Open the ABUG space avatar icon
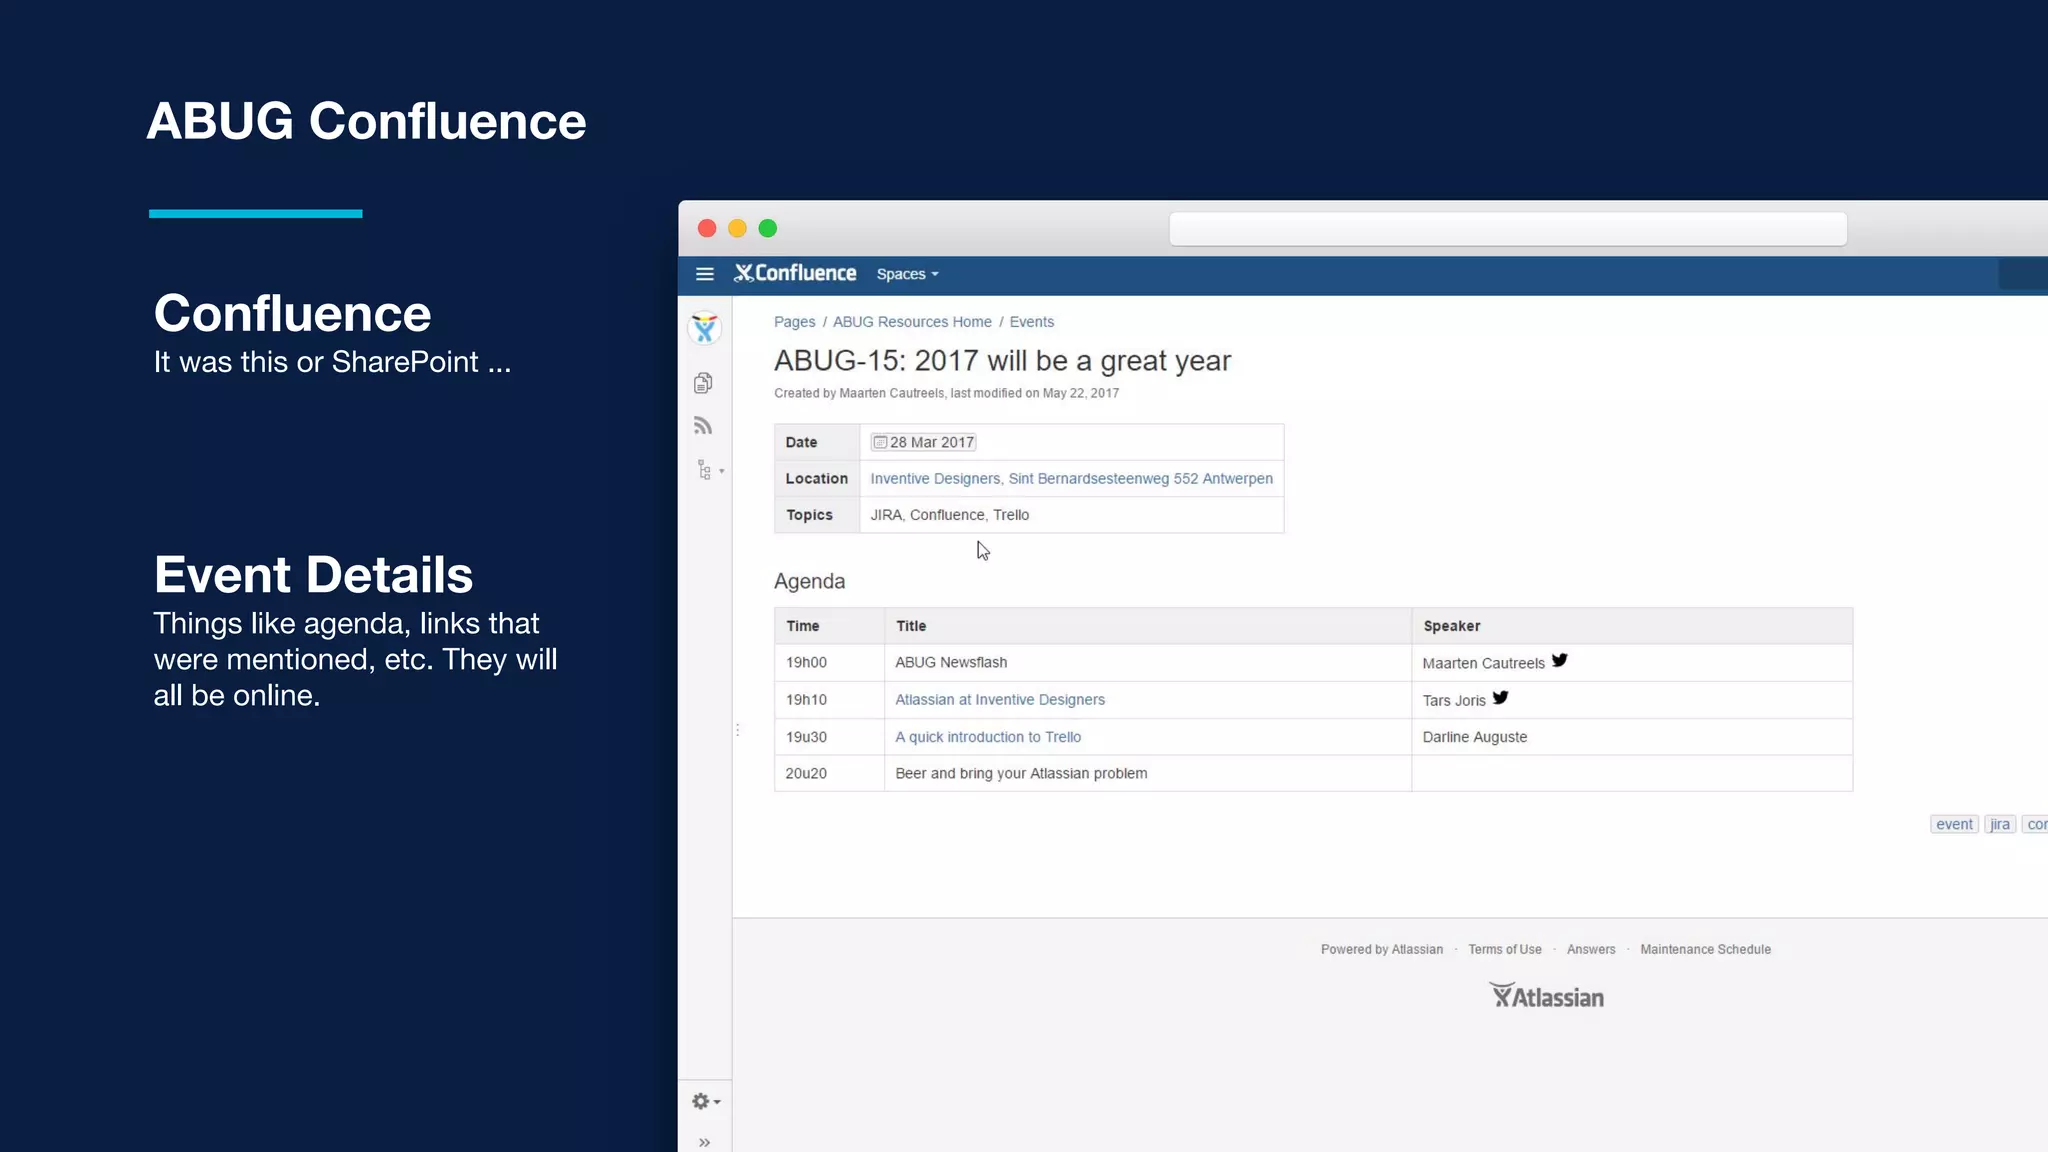Screen dimensions: 2048x1152 (x=705, y=328)
